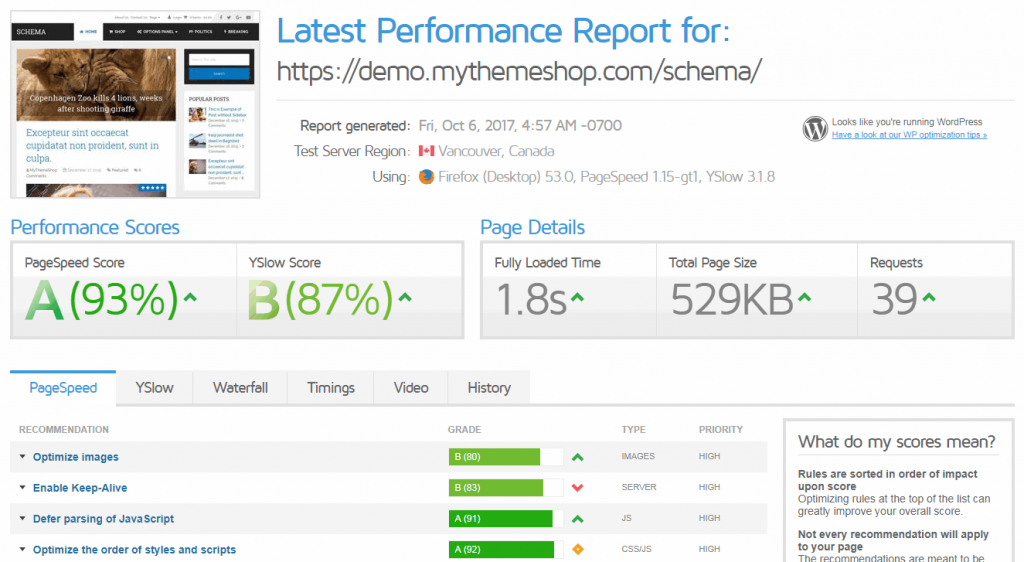Click green up arrow in Defer parsing row
The image size is (1024, 562).
pos(577,519)
